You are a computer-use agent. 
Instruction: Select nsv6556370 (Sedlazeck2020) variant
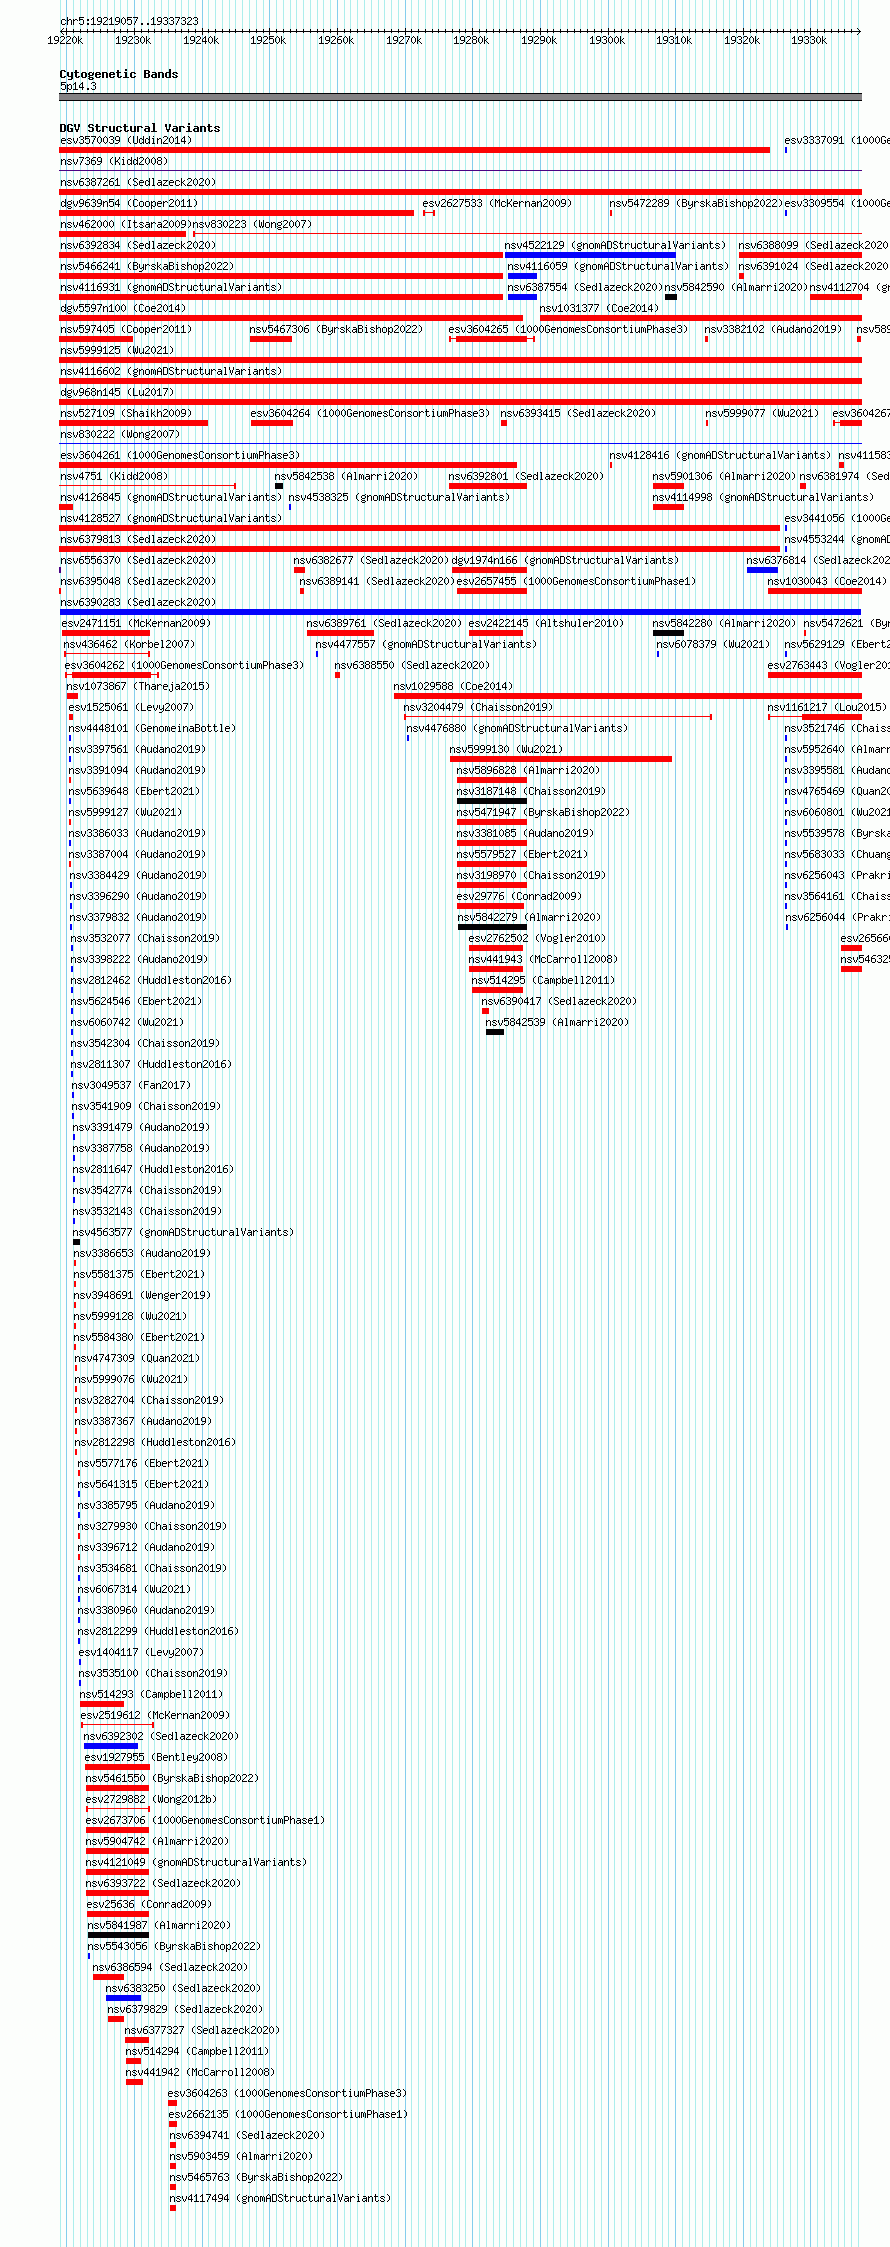138,560
